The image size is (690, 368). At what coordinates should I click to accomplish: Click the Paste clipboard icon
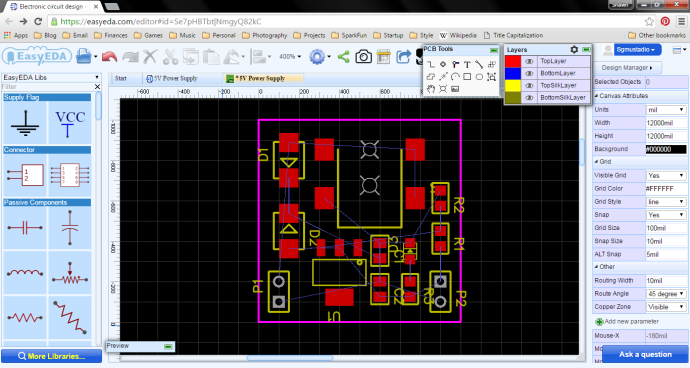212,57
